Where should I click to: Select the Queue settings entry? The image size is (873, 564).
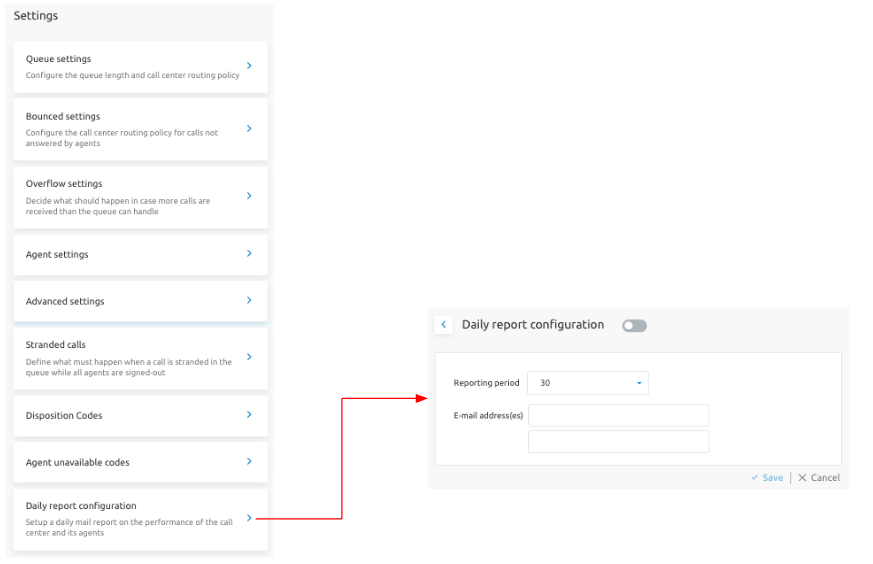140,67
